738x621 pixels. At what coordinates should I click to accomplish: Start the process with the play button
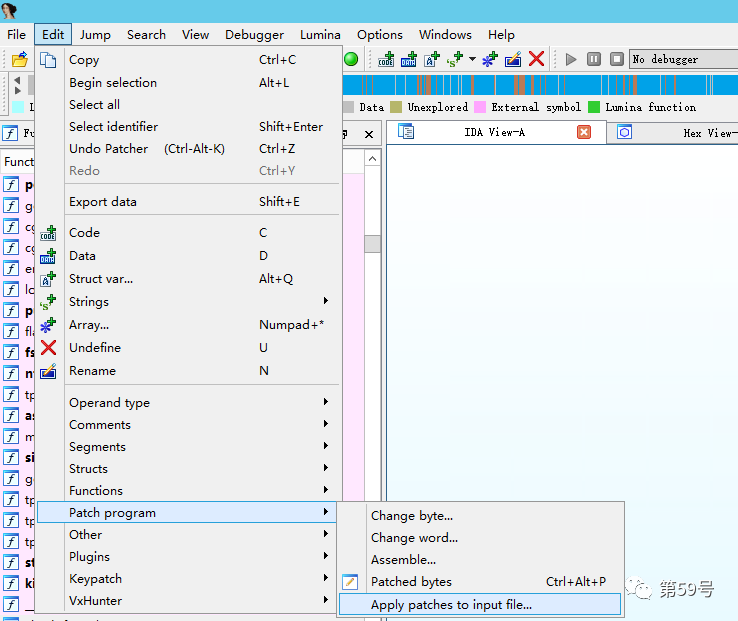(571, 59)
